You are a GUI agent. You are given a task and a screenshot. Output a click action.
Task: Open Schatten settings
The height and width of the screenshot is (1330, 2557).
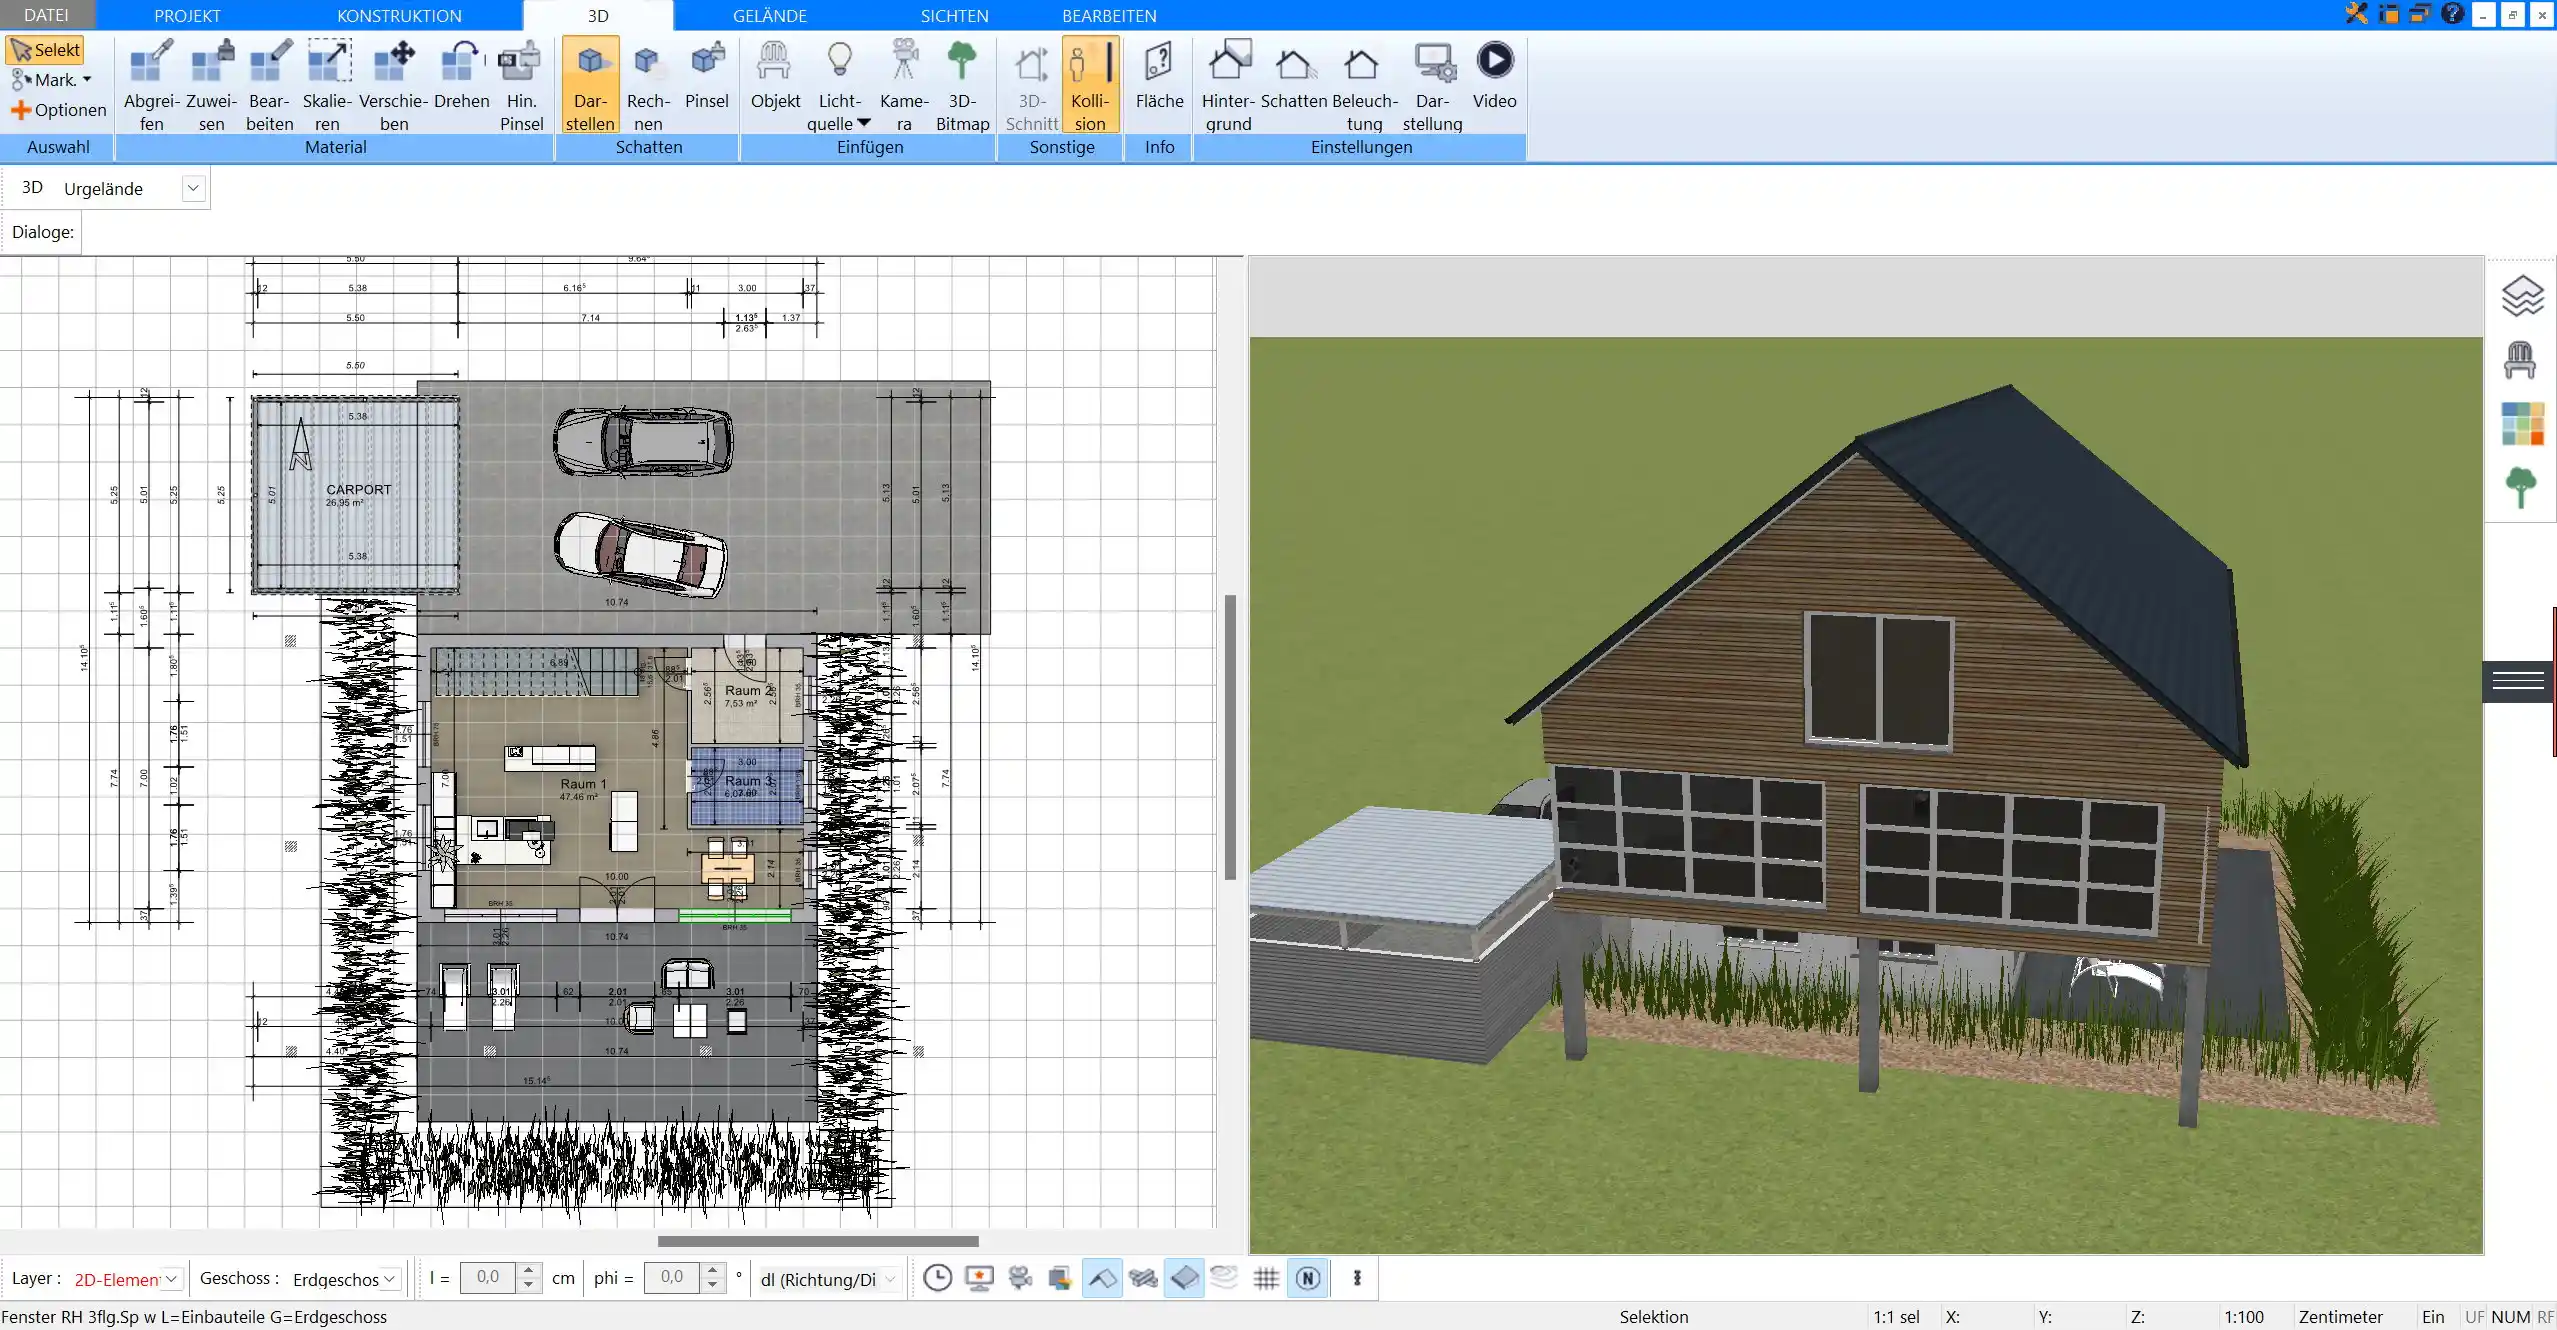(1293, 75)
